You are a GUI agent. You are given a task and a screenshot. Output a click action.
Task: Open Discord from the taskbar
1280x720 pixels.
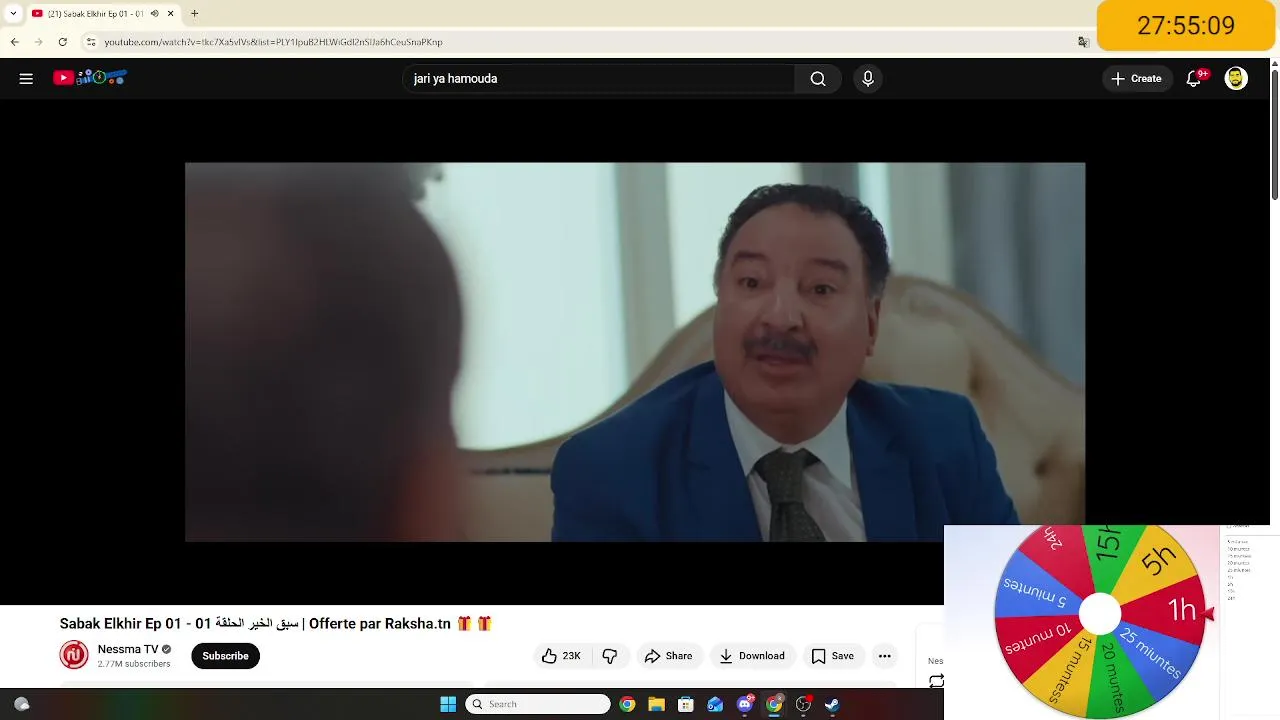point(745,704)
